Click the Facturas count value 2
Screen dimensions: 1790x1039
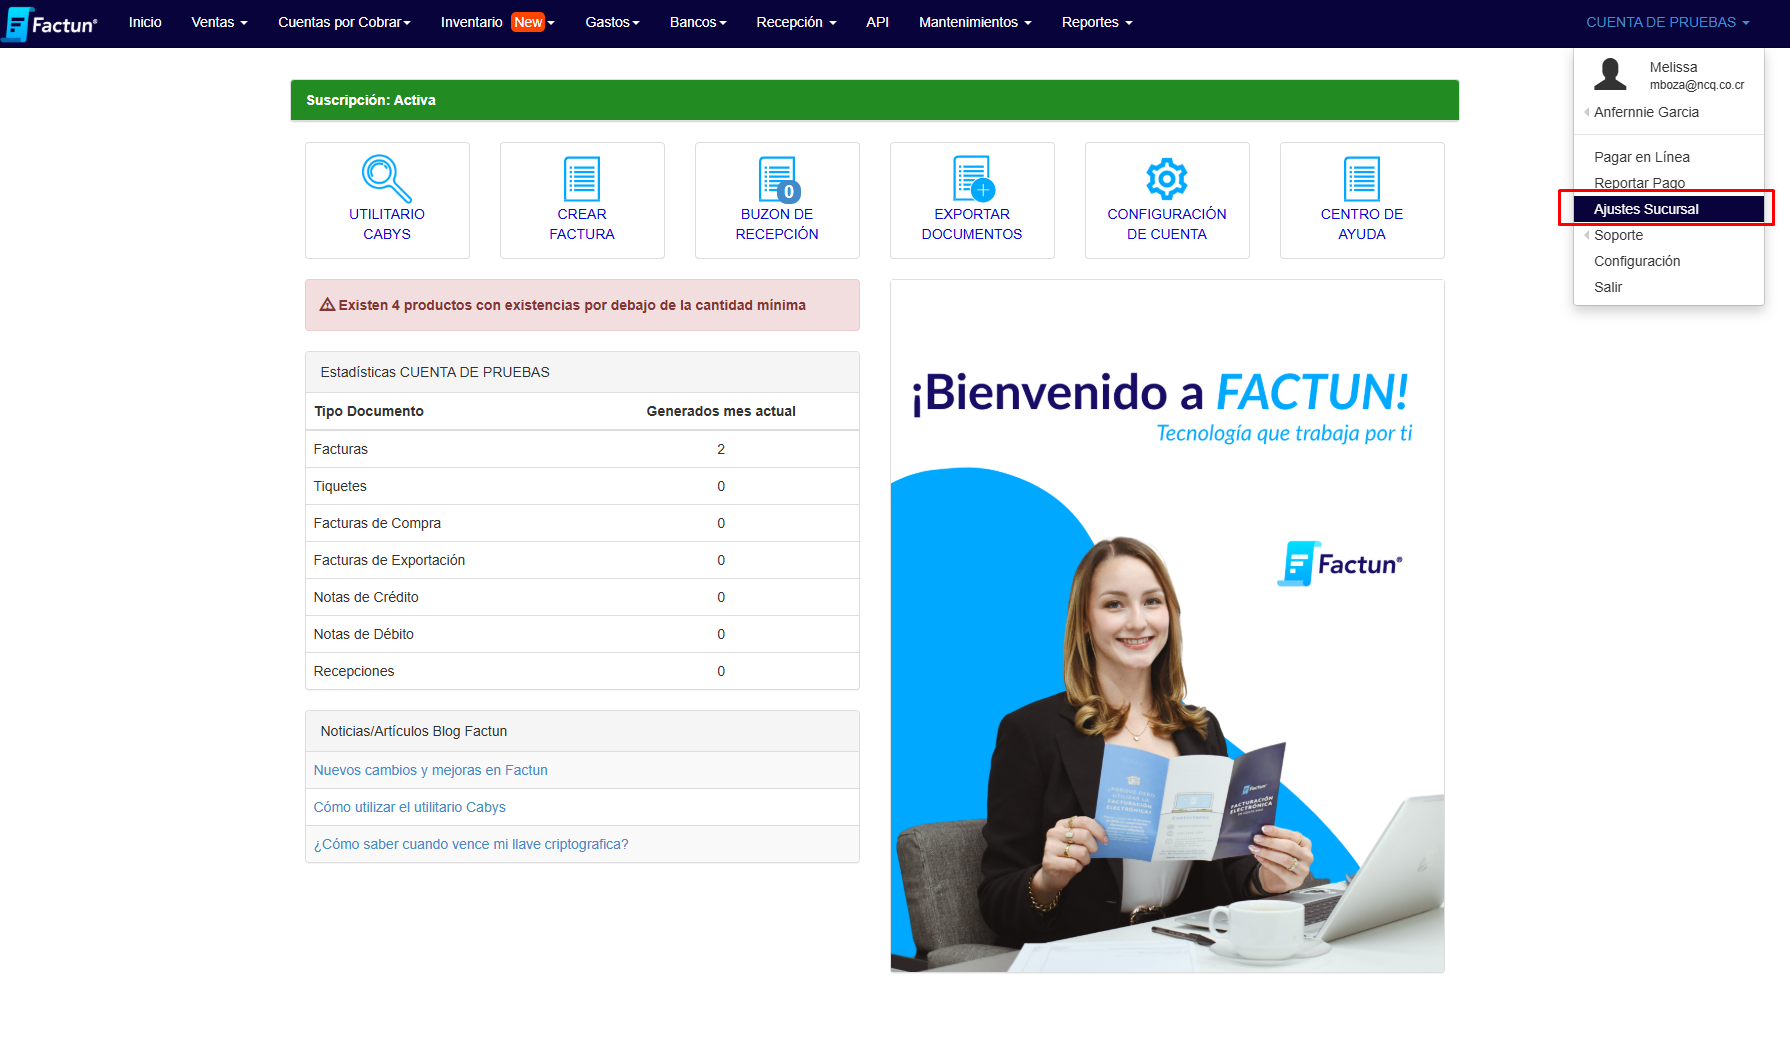[721, 449]
